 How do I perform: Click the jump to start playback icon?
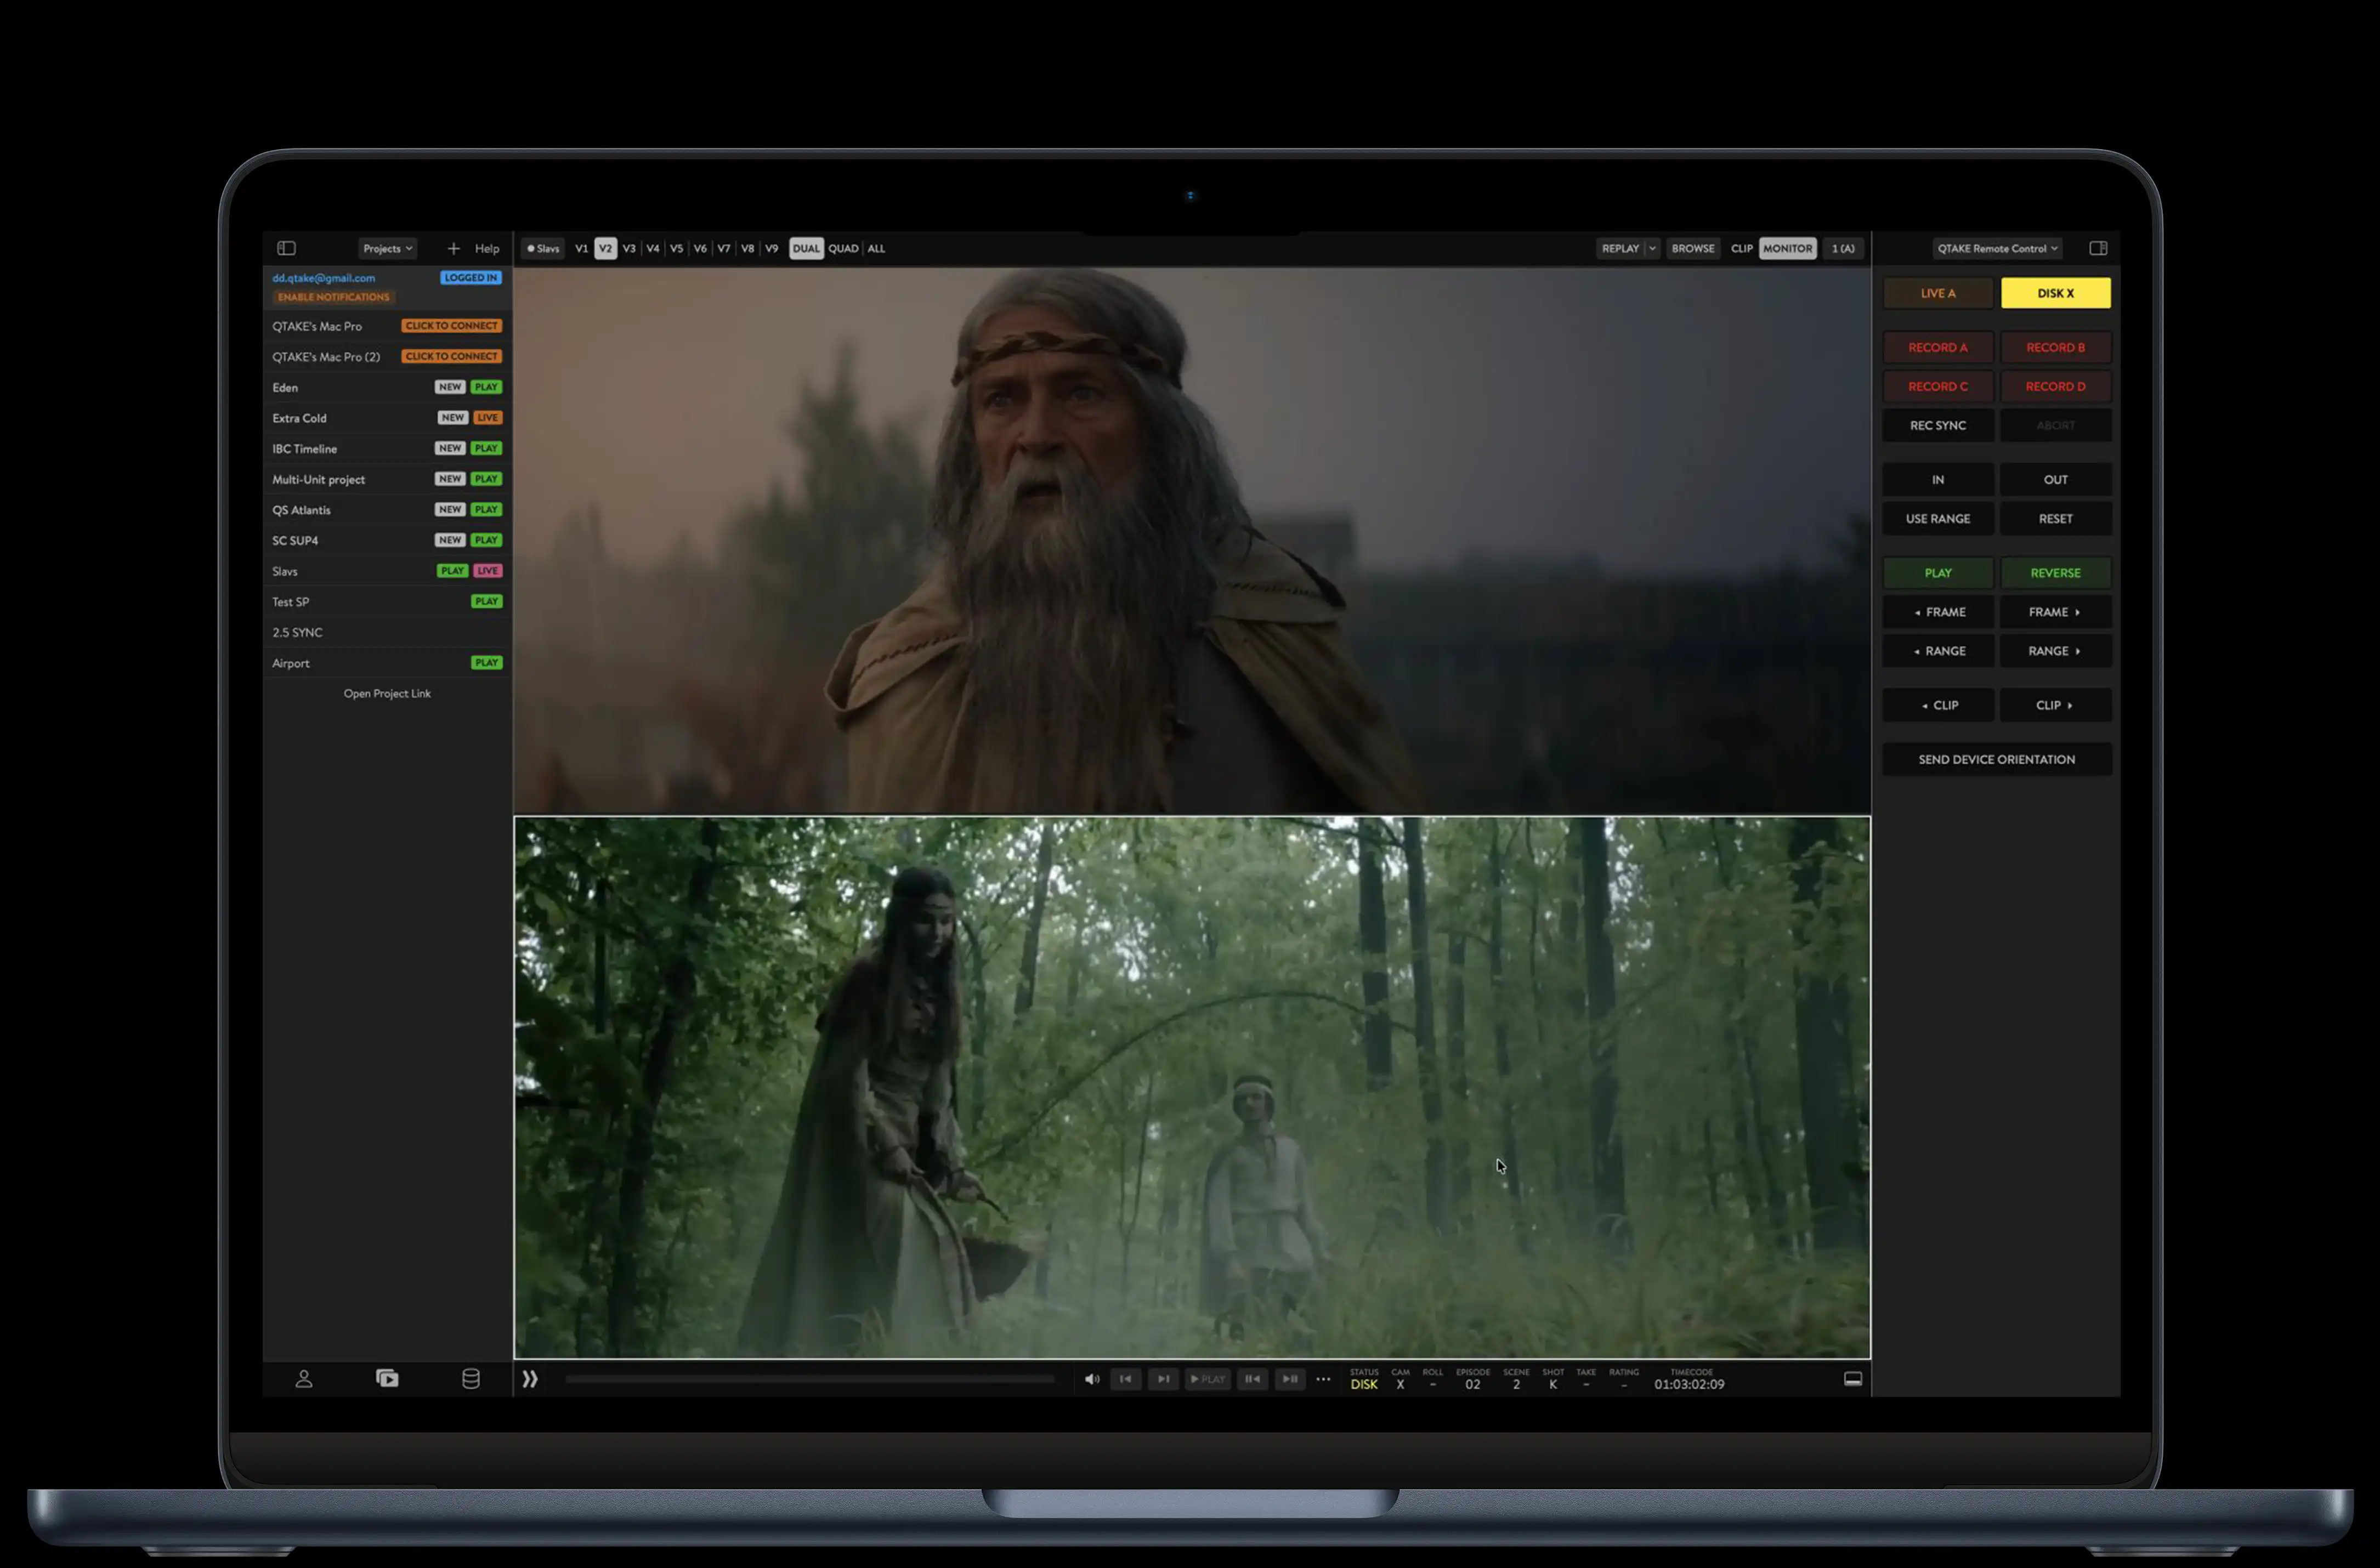(1126, 1379)
